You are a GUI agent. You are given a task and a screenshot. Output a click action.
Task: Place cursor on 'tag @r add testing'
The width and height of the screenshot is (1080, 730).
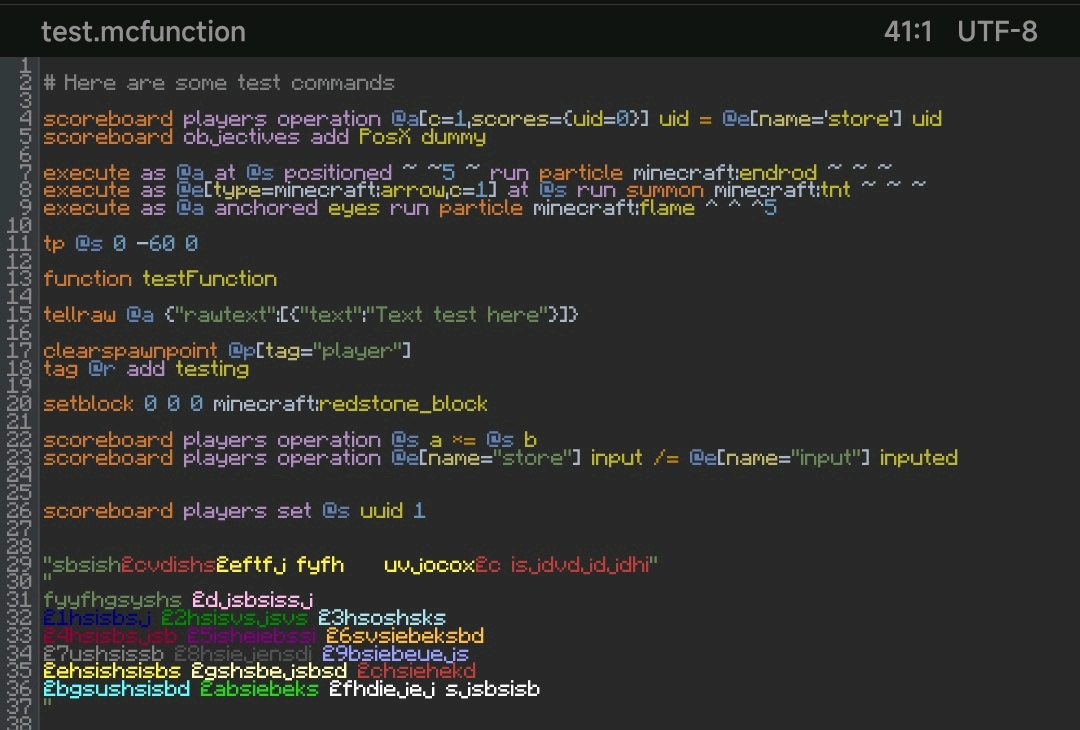click(146, 369)
